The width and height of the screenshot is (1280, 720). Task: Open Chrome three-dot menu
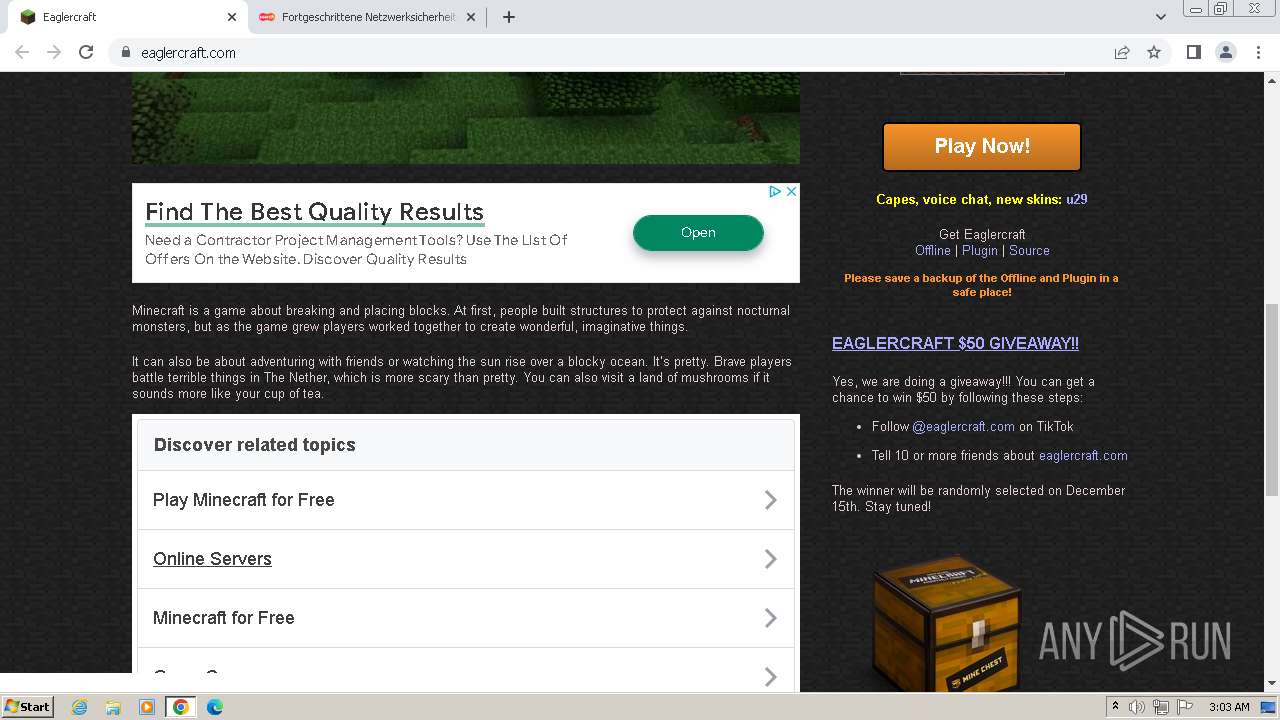[1258, 52]
